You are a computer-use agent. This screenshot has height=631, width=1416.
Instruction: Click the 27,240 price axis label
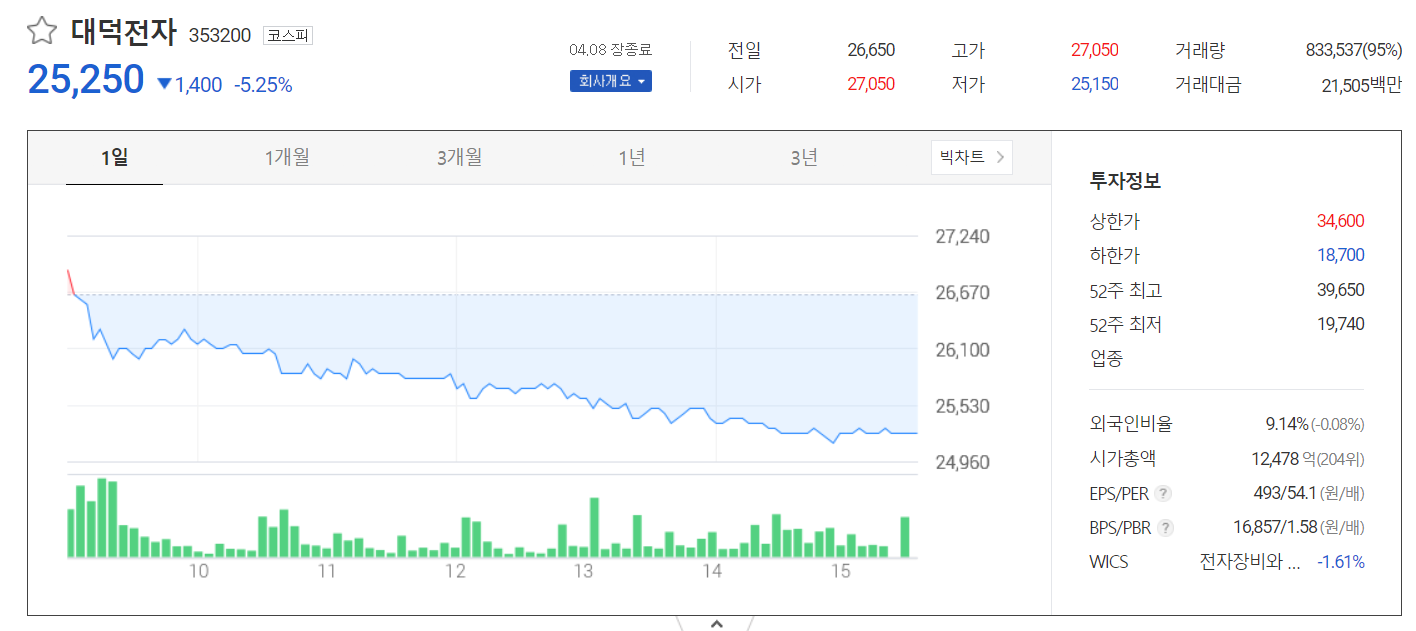pyautogui.click(x=963, y=237)
